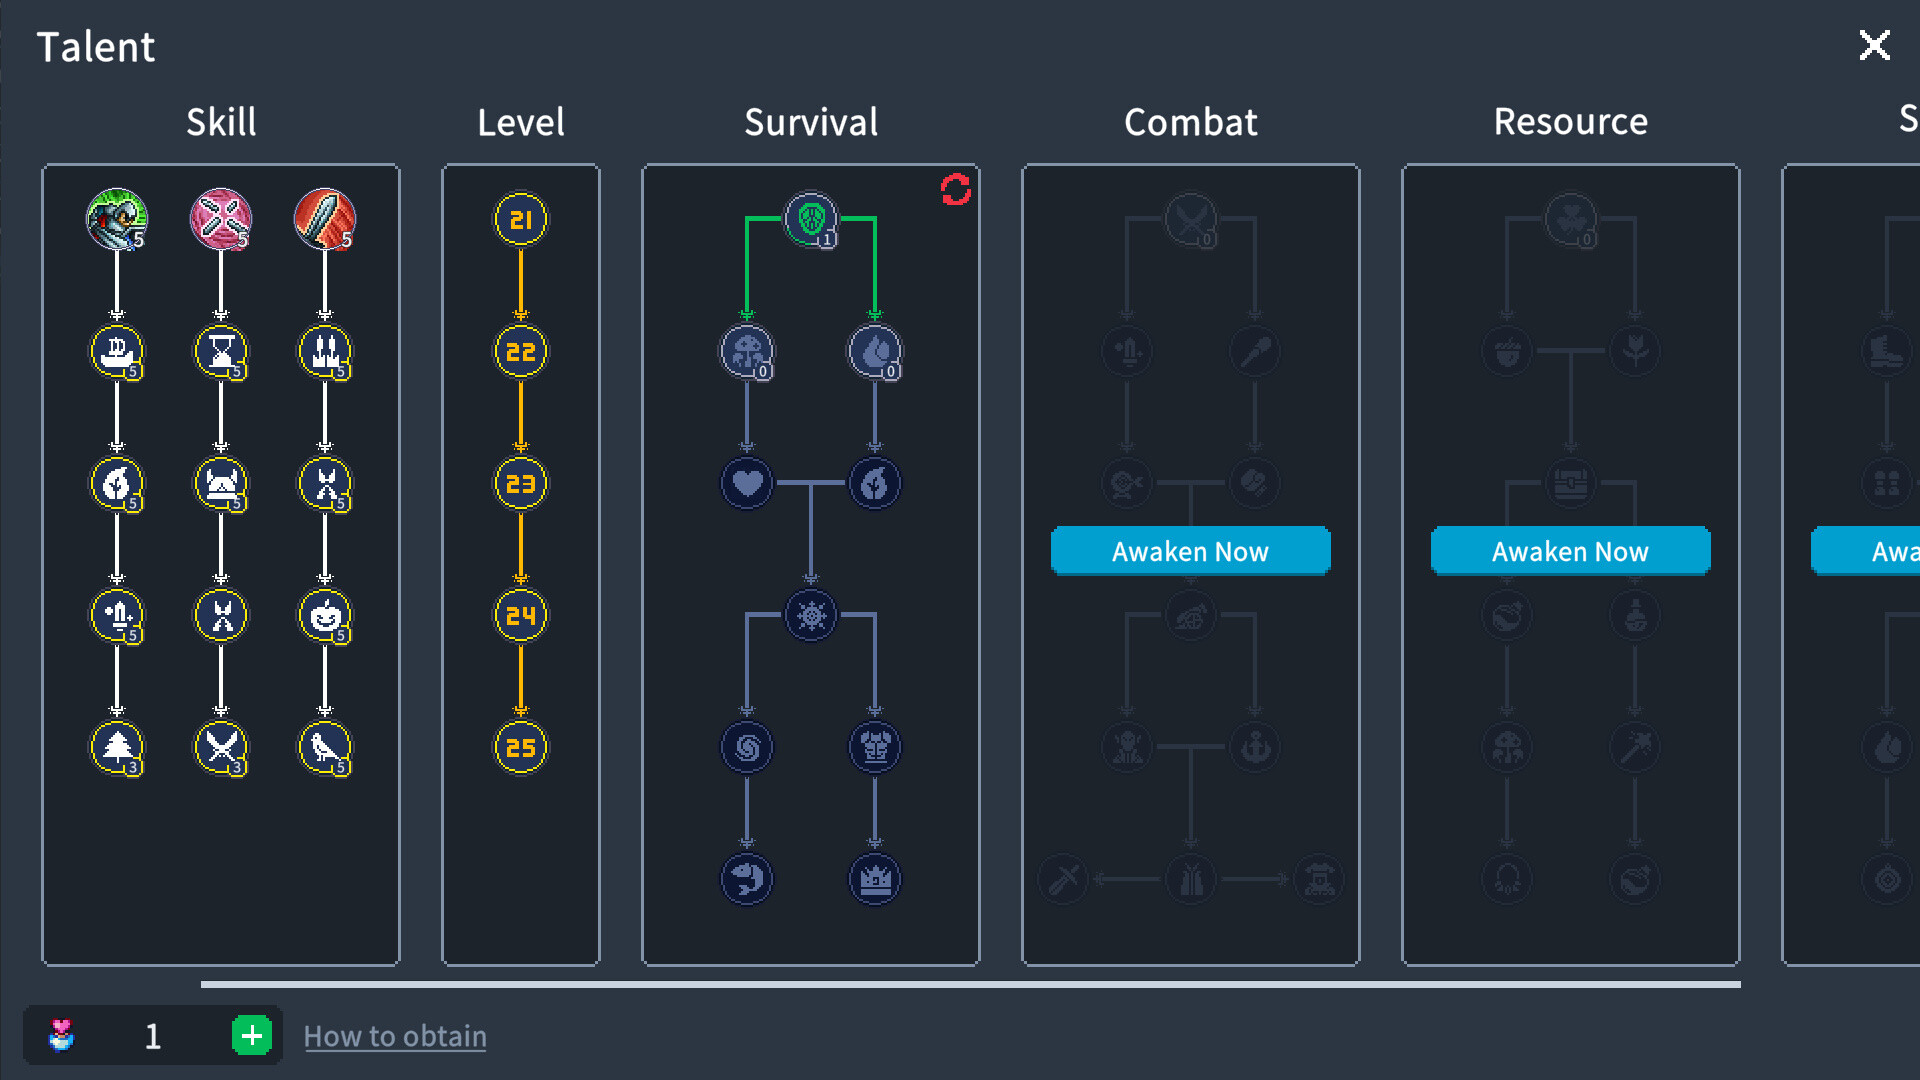Click the horizontal talent scrollbar
Screen dimensions: 1920x1080
pyautogui.click(x=970, y=984)
